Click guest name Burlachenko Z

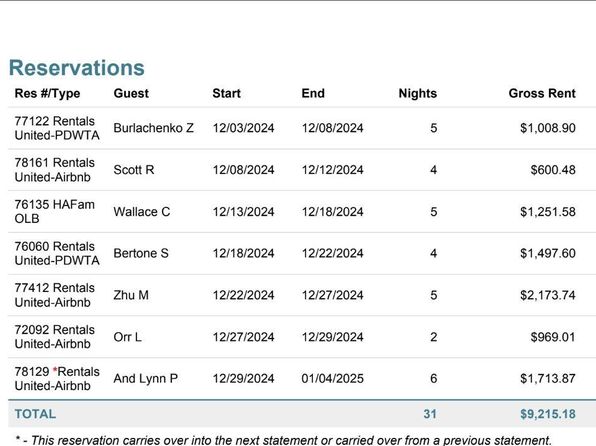click(x=154, y=128)
